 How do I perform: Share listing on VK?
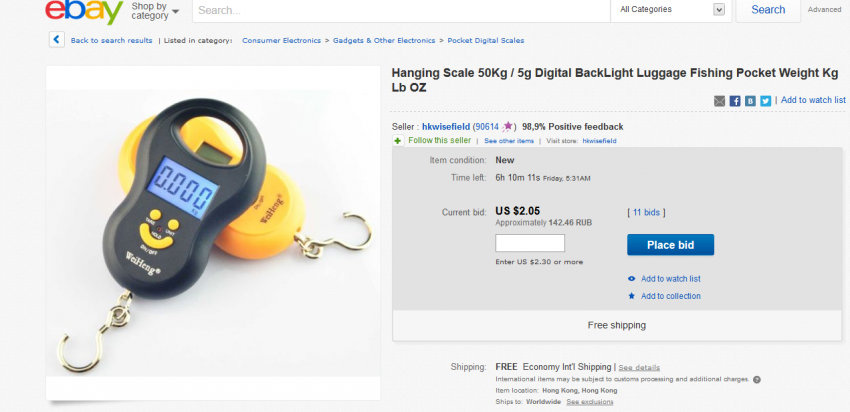(x=750, y=101)
